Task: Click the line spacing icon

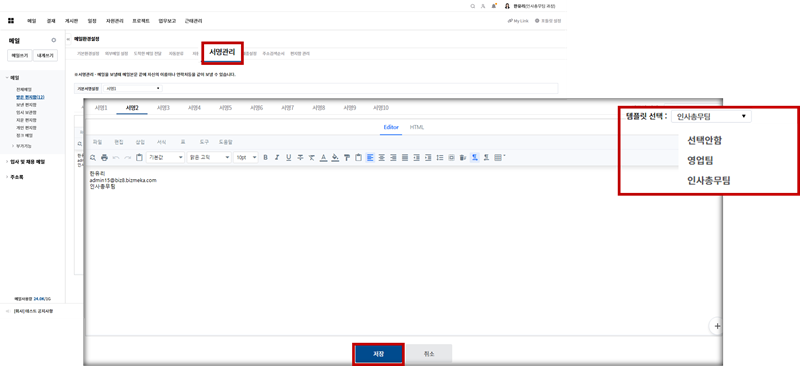Action: [x=439, y=158]
